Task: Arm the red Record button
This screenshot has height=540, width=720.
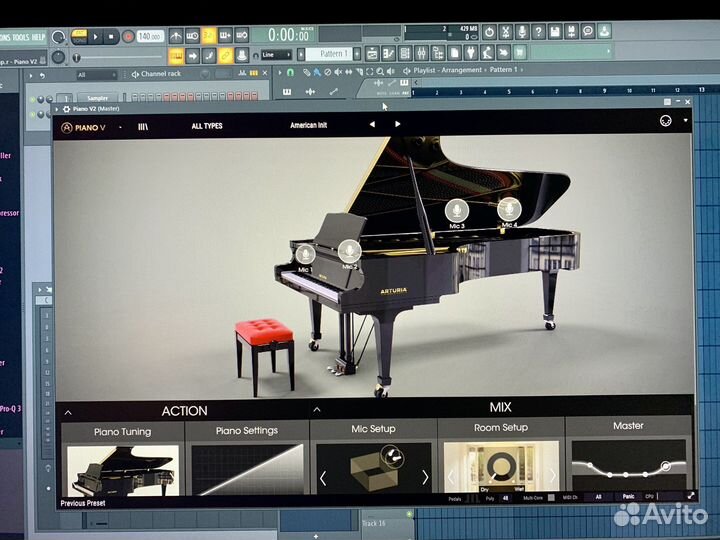Action: pos(128,37)
